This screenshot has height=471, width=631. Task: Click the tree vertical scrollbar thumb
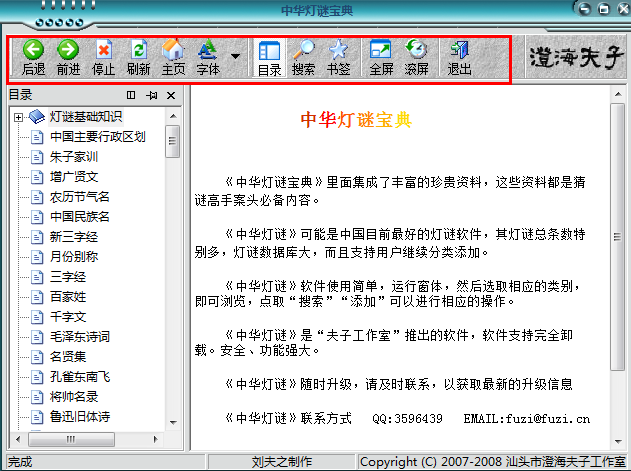point(173,141)
